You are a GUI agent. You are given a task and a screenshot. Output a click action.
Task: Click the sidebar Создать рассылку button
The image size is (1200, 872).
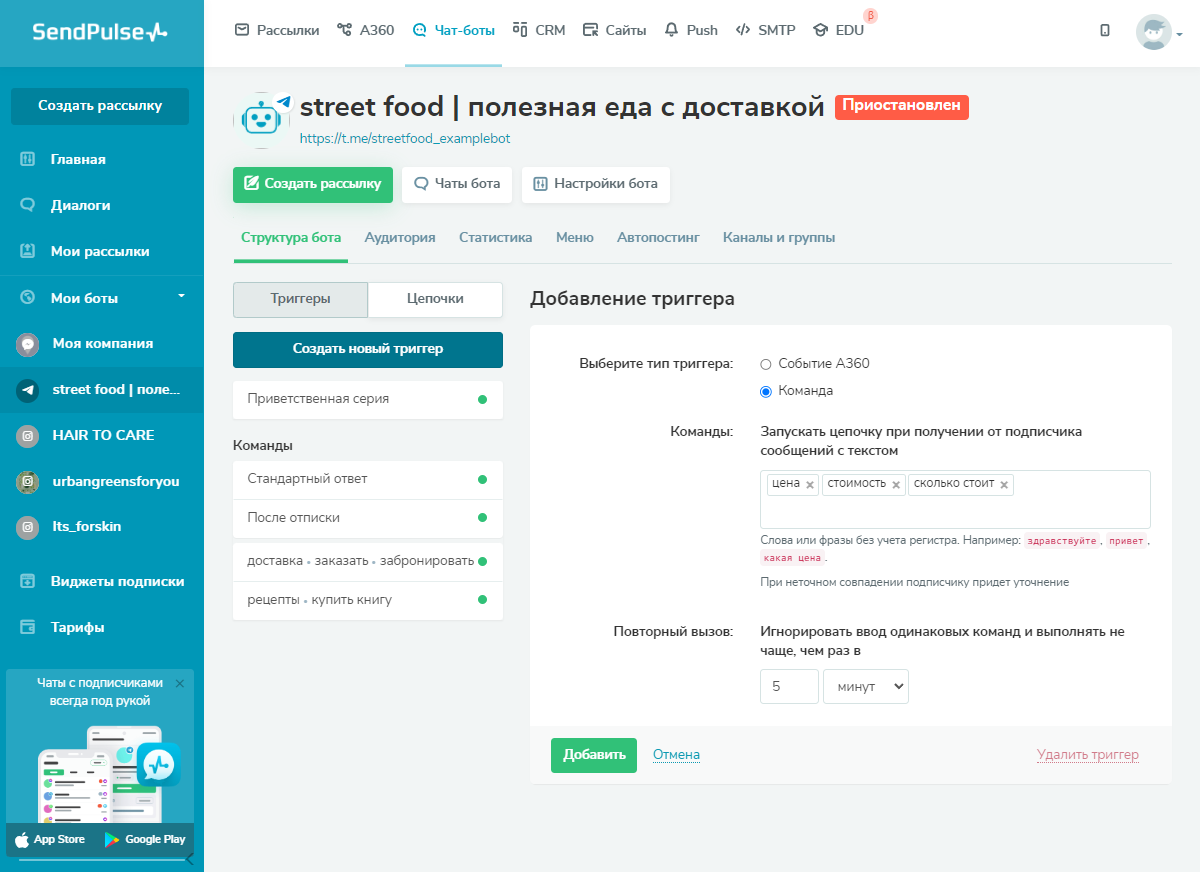point(100,106)
